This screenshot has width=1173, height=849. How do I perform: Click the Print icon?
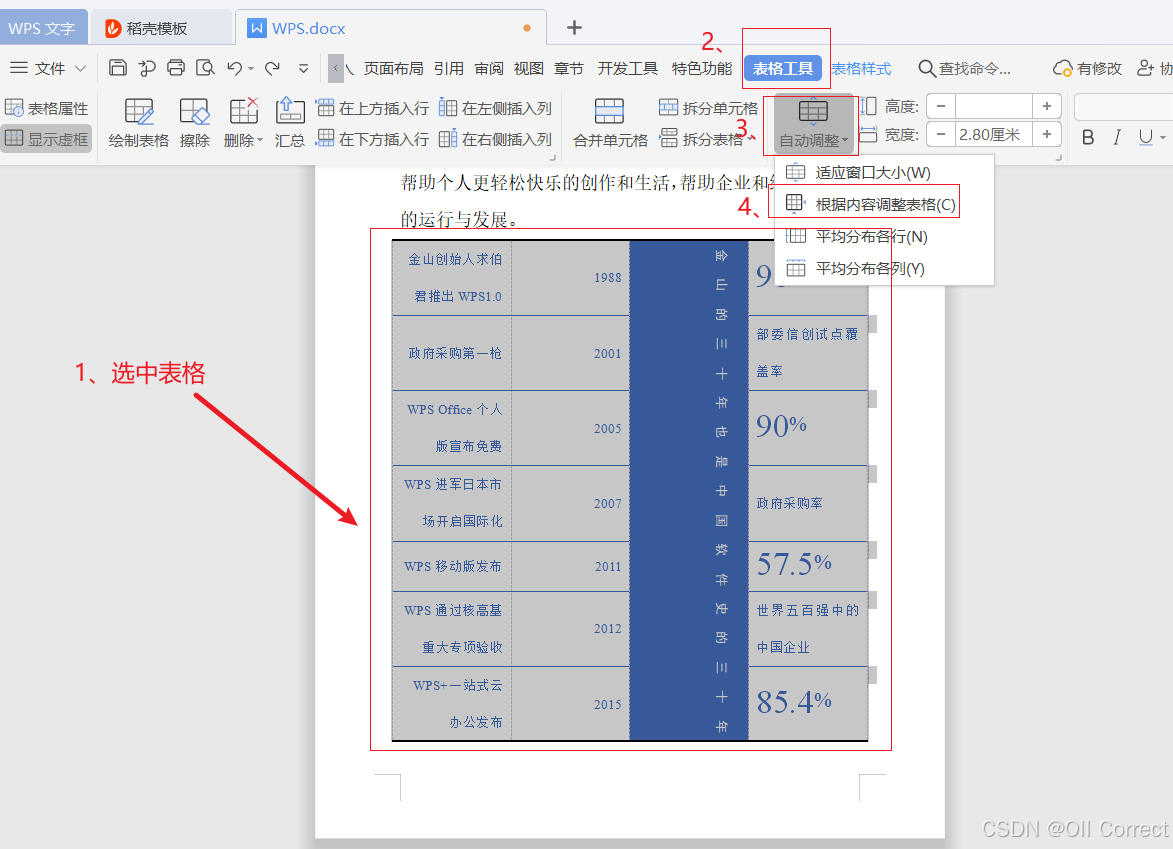click(176, 68)
